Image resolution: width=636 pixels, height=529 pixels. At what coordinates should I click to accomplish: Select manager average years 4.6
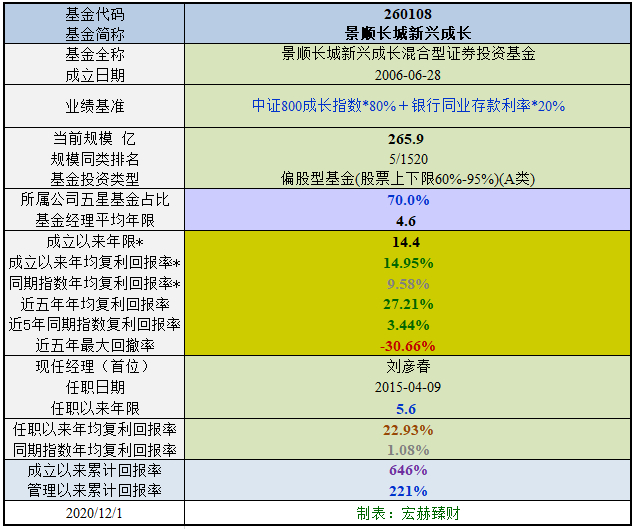(x=406, y=221)
